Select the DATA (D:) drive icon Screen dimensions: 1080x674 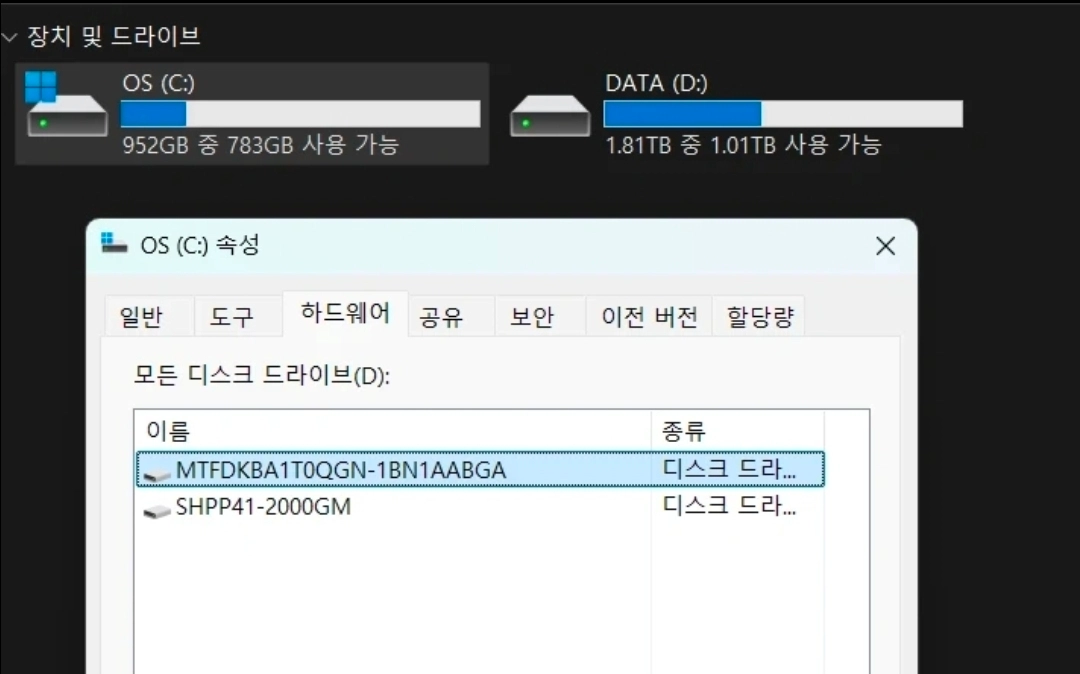coord(550,116)
